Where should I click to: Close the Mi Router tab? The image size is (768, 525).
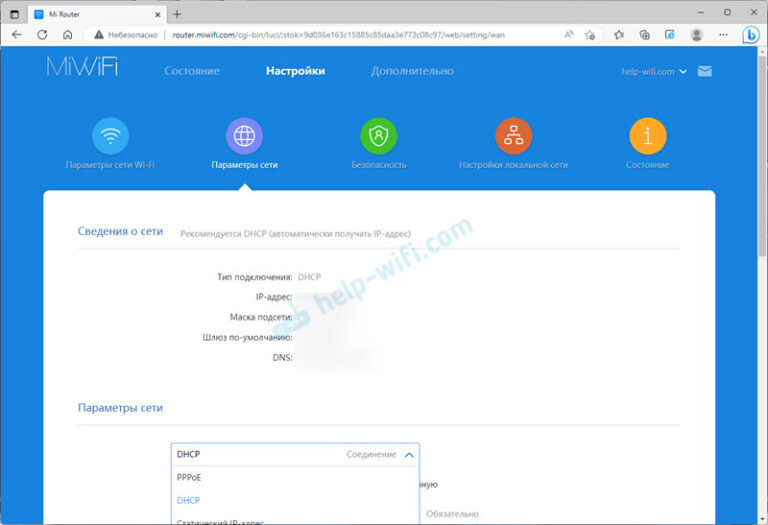(158, 15)
